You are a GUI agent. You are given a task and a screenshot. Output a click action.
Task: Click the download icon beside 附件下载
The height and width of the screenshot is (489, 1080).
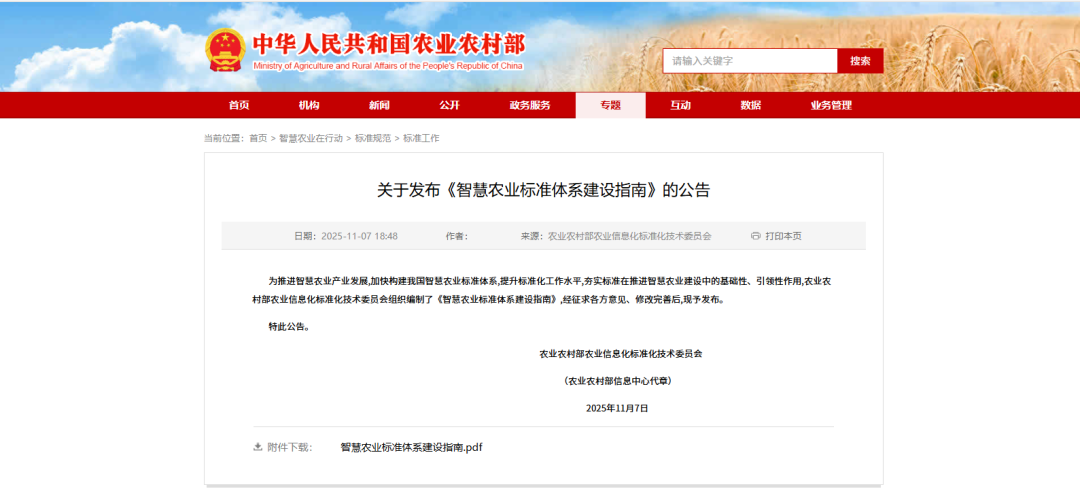click(x=258, y=447)
